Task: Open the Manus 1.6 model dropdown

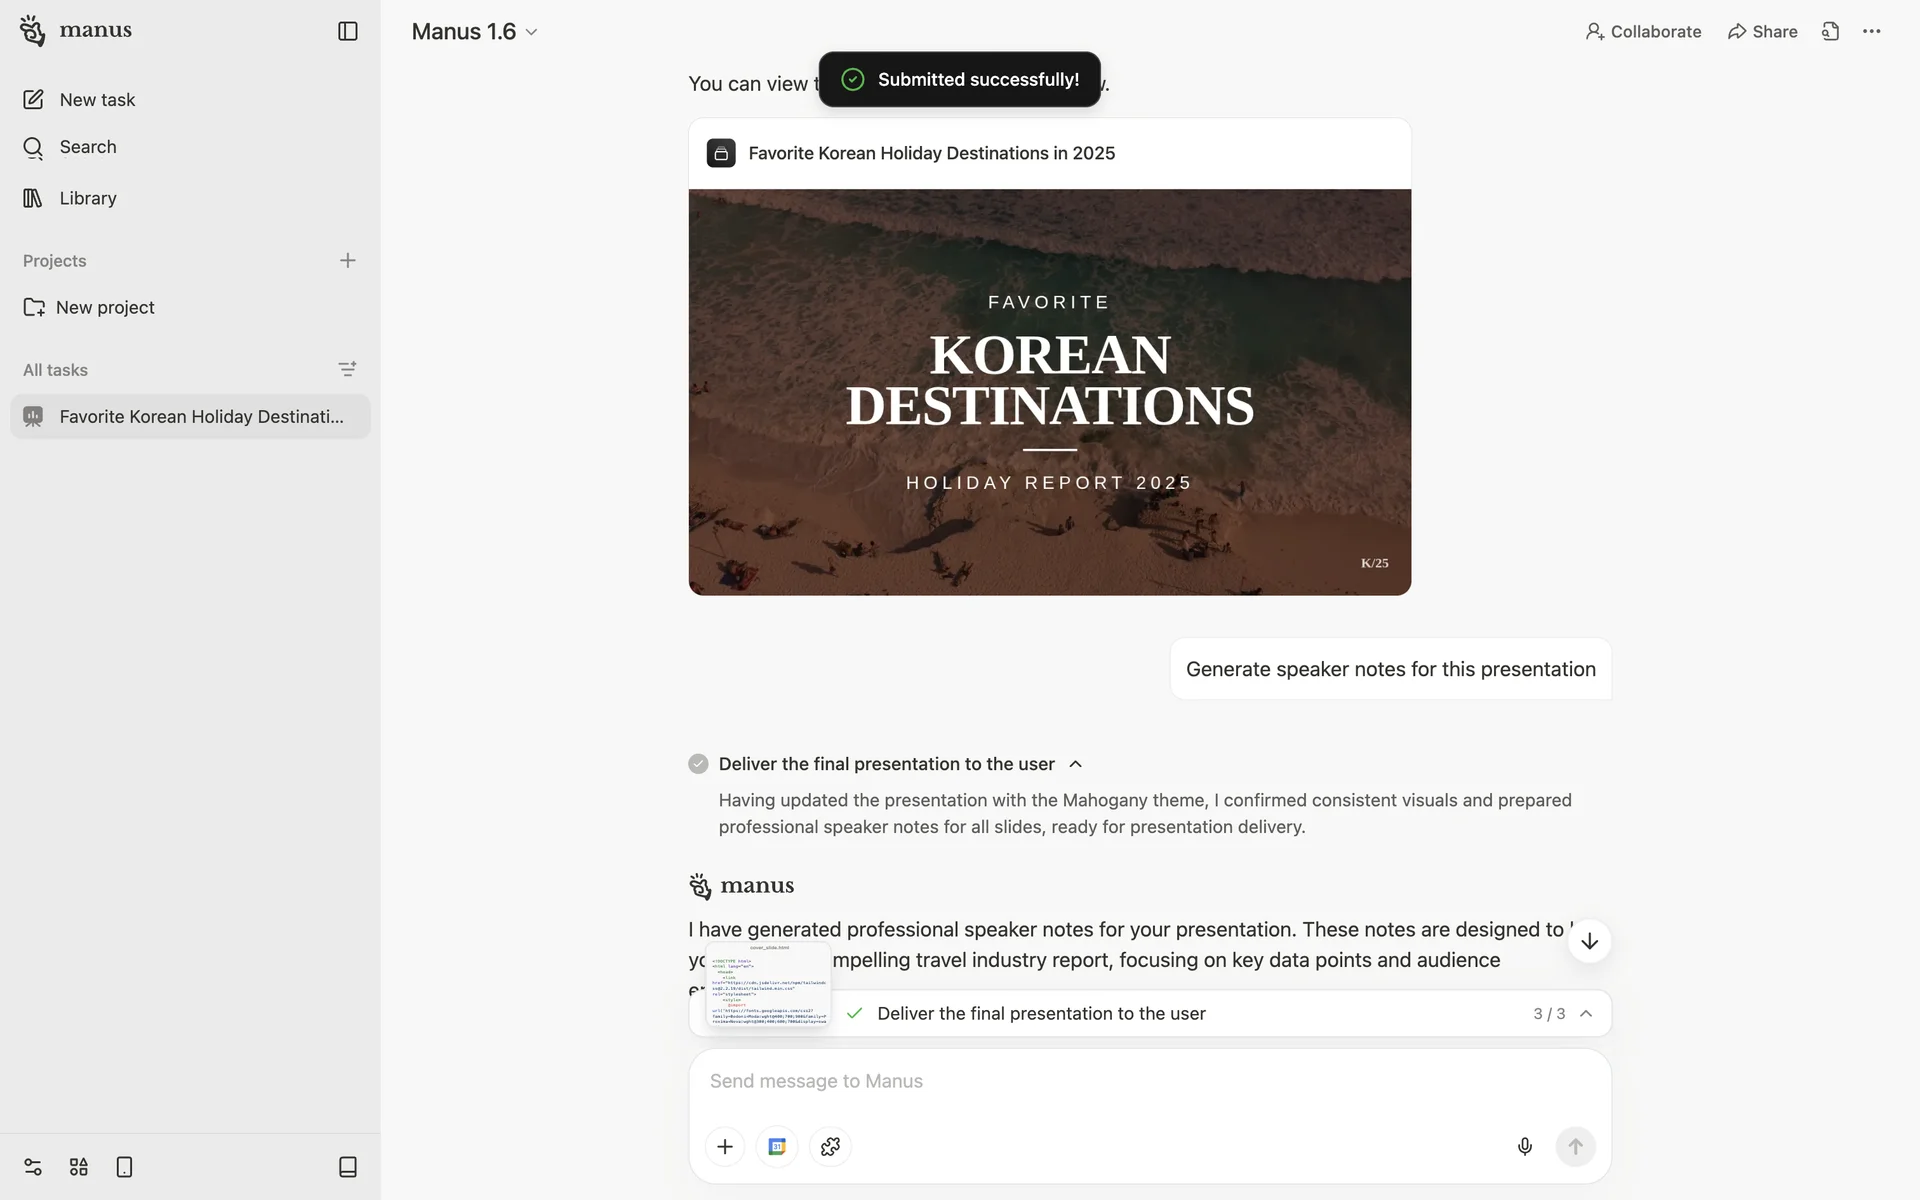Action: pyautogui.click(x=475, y=32)
